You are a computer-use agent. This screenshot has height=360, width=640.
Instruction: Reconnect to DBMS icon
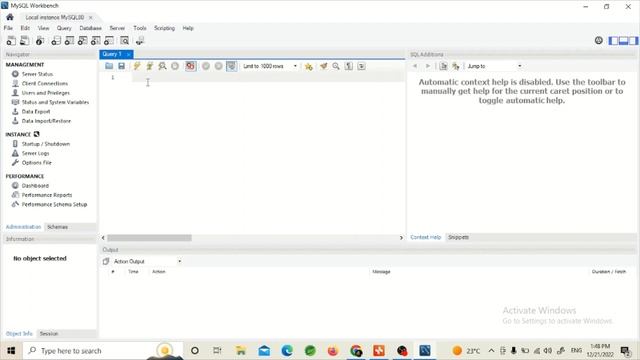tap(140, 40)
